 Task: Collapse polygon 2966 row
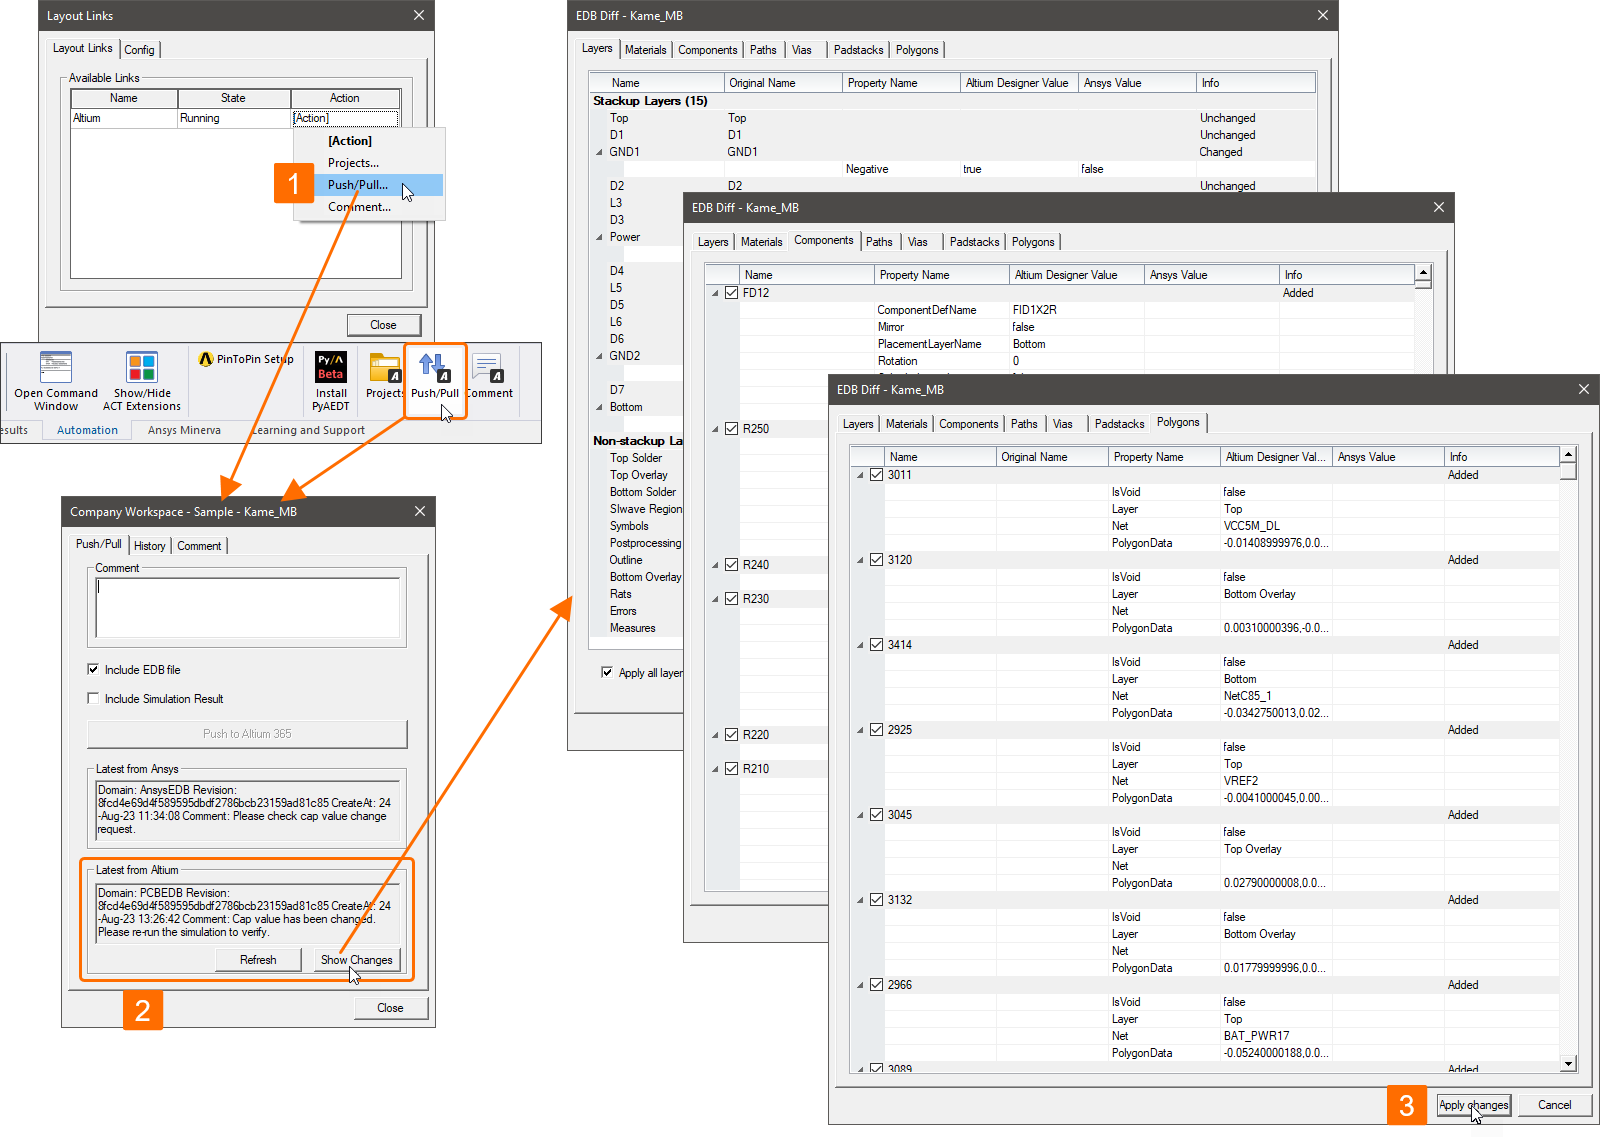860,985
